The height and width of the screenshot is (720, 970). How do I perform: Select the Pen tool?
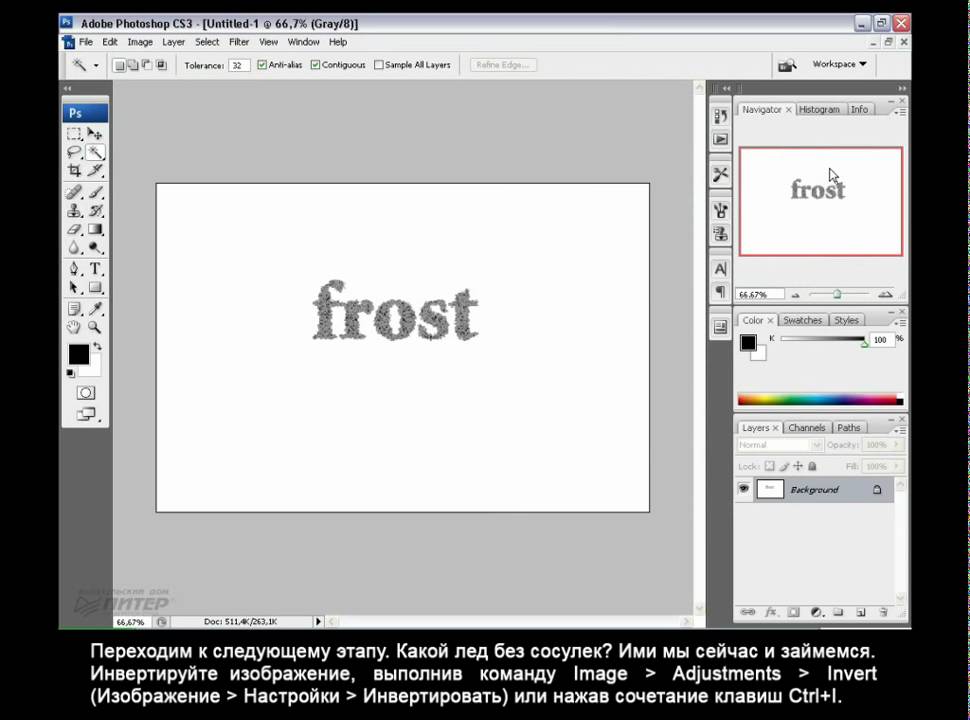click(x=74, y=269)
